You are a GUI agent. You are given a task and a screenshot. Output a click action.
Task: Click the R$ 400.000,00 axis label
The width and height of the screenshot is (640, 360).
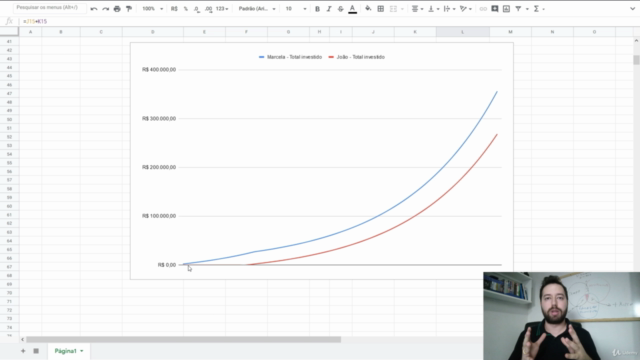[159, 70]
